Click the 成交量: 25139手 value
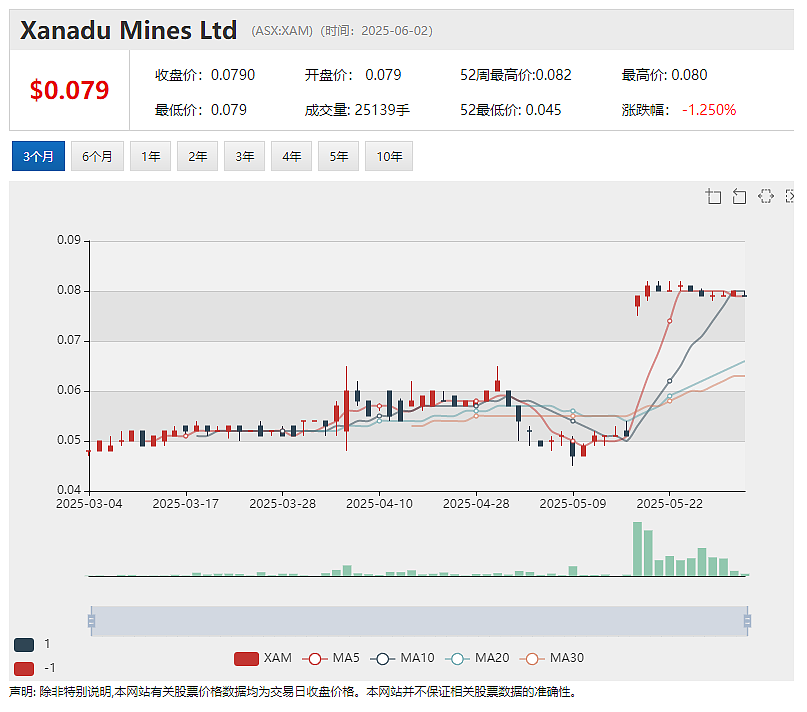Screen dimensions: 807x712 pyautogui.click(x=357, y=110)
